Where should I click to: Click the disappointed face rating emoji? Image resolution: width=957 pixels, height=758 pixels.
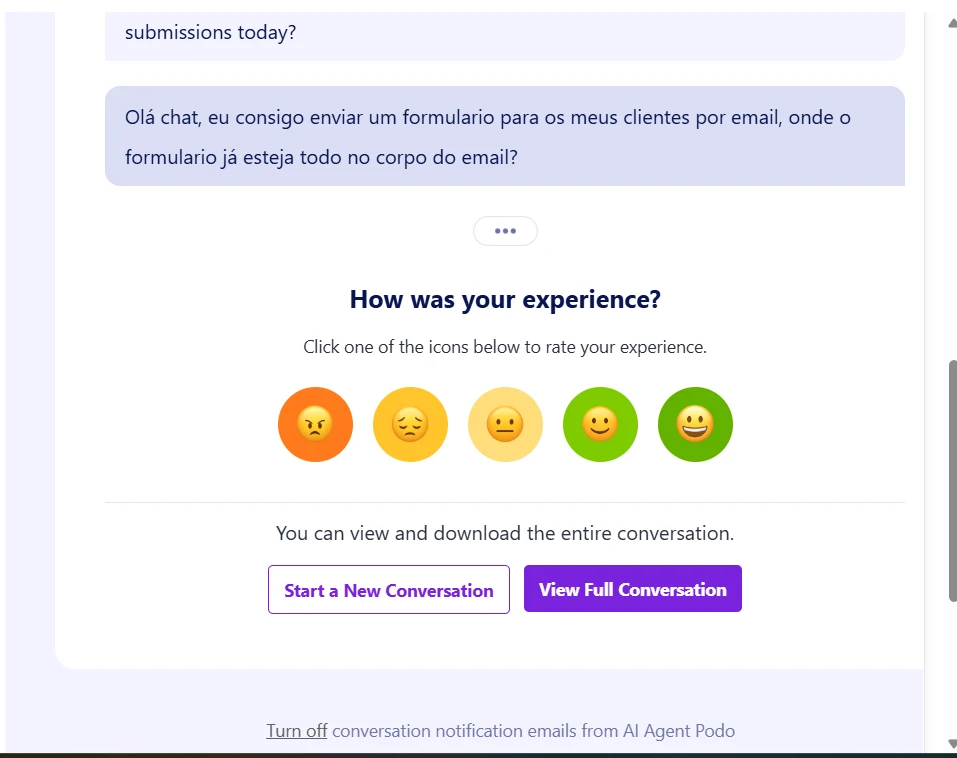410,424
